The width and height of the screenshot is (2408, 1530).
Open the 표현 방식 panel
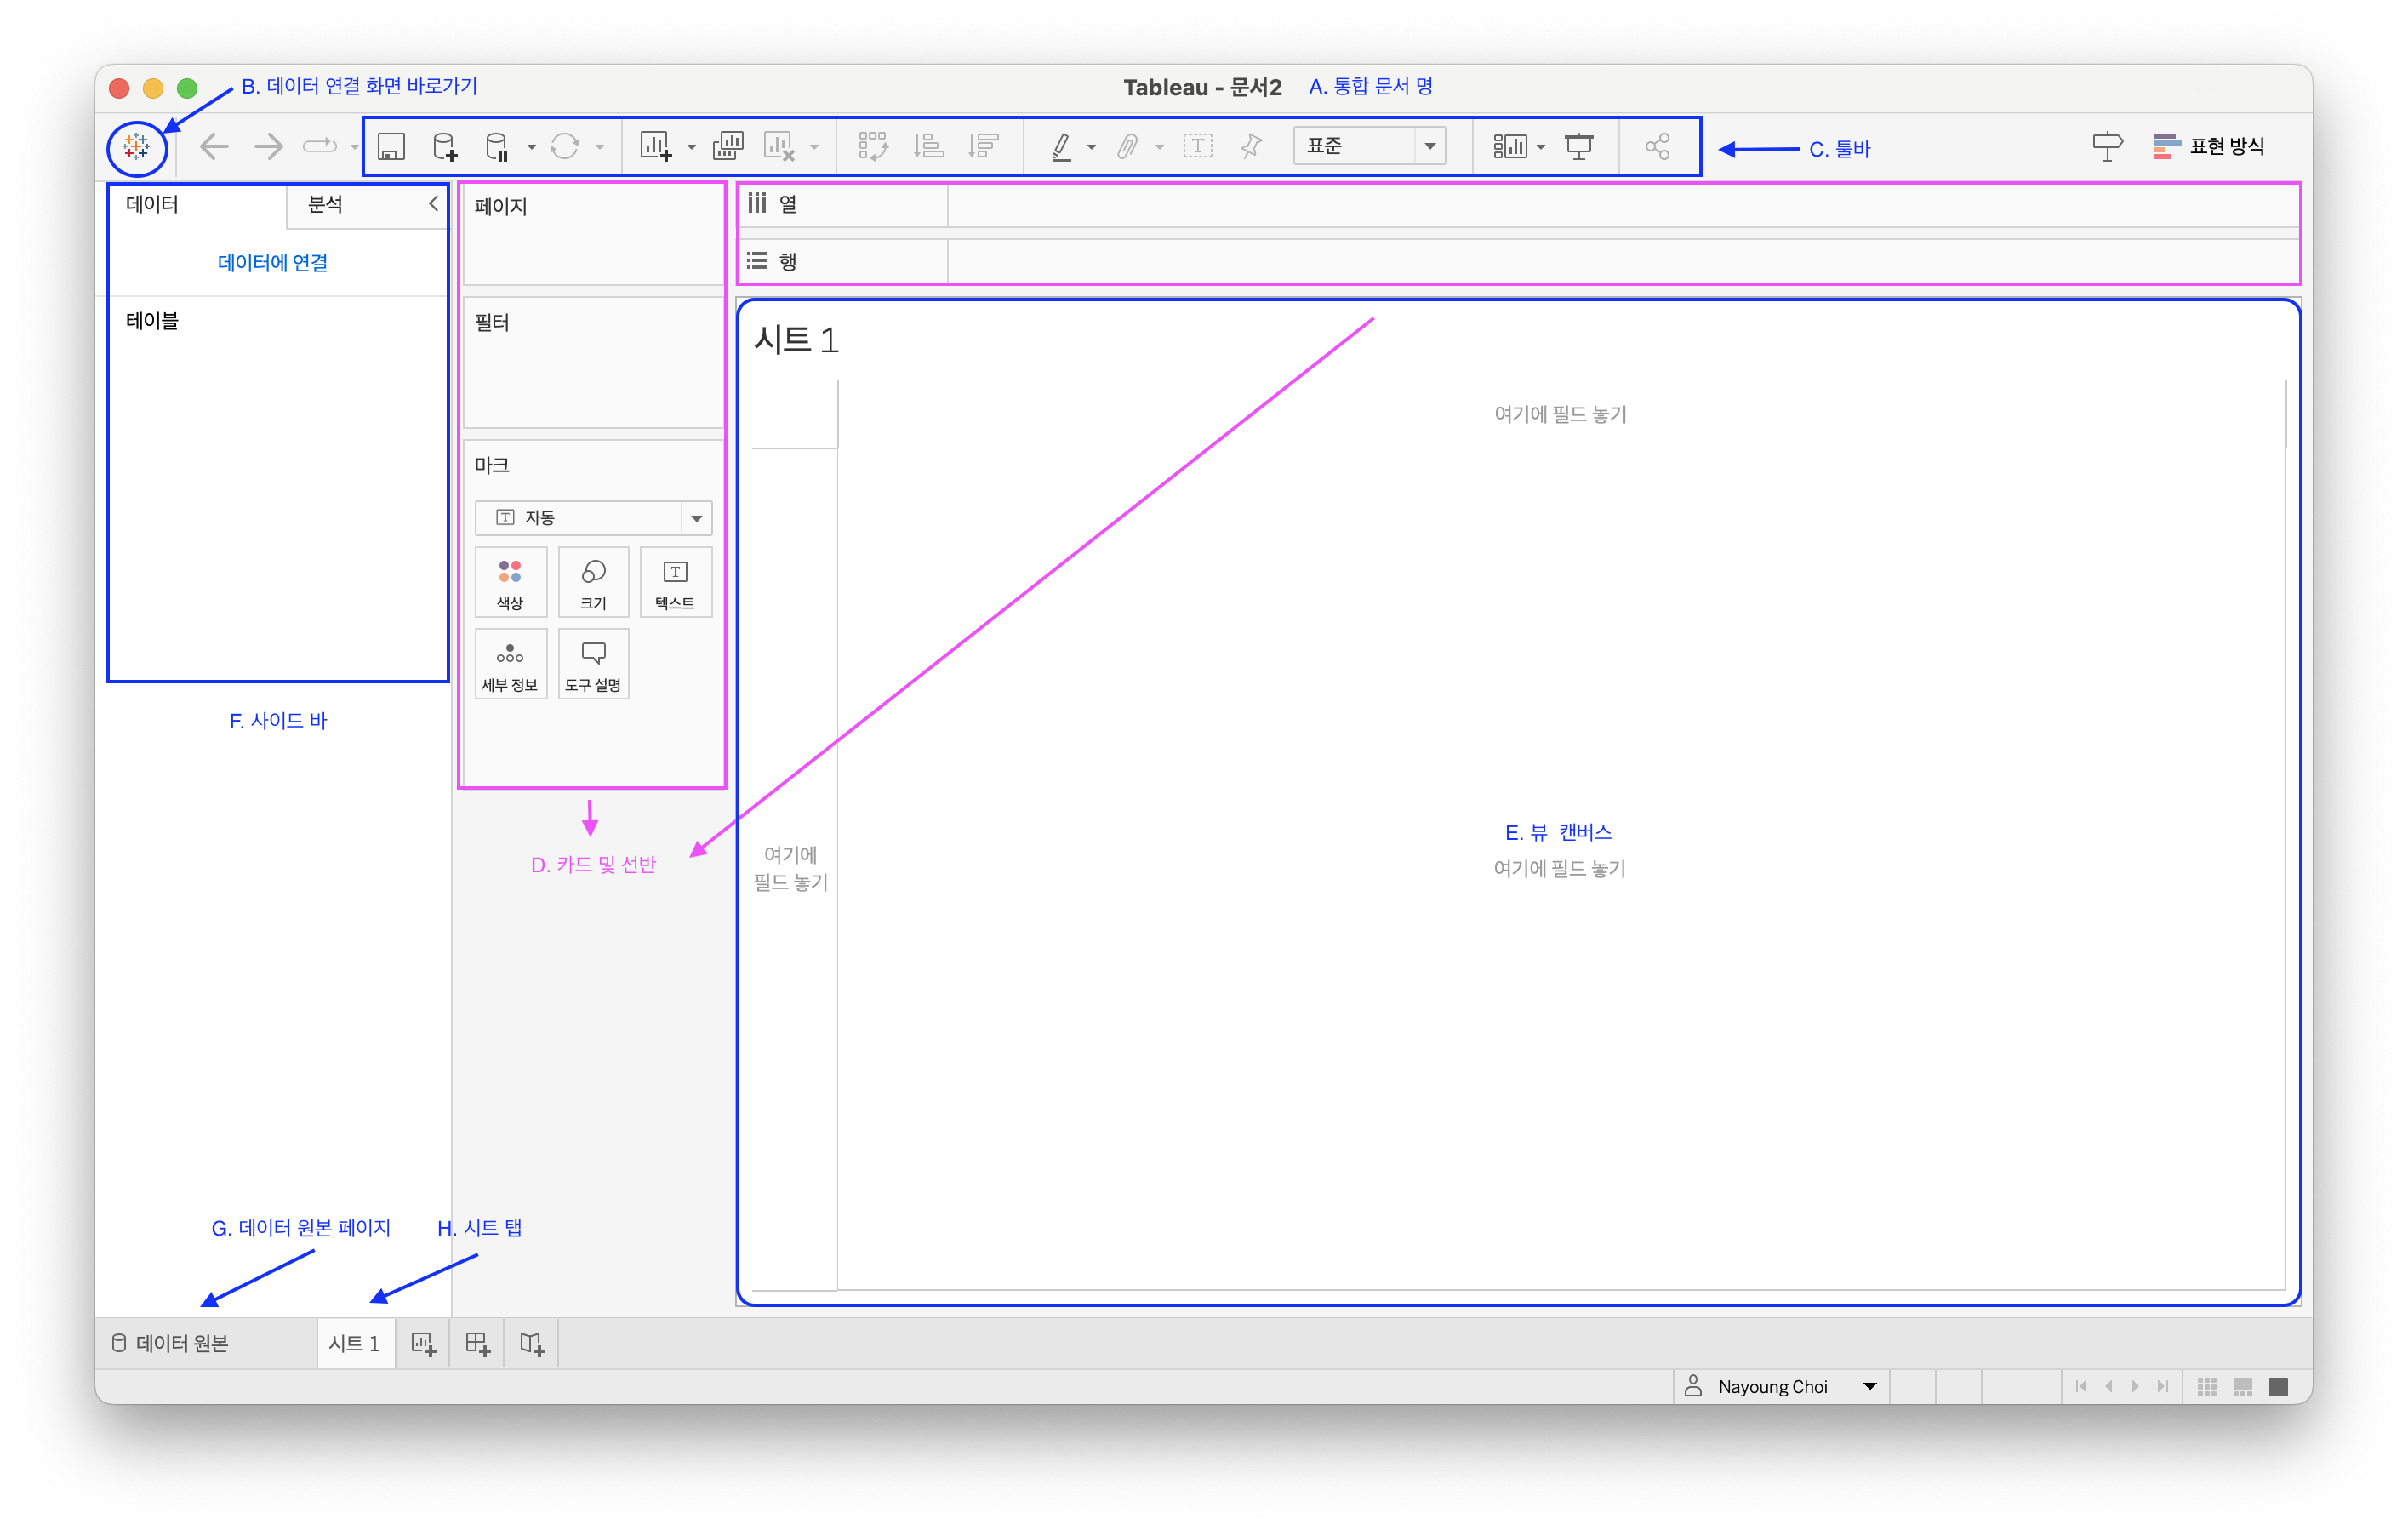click(x=2209, y=146)
